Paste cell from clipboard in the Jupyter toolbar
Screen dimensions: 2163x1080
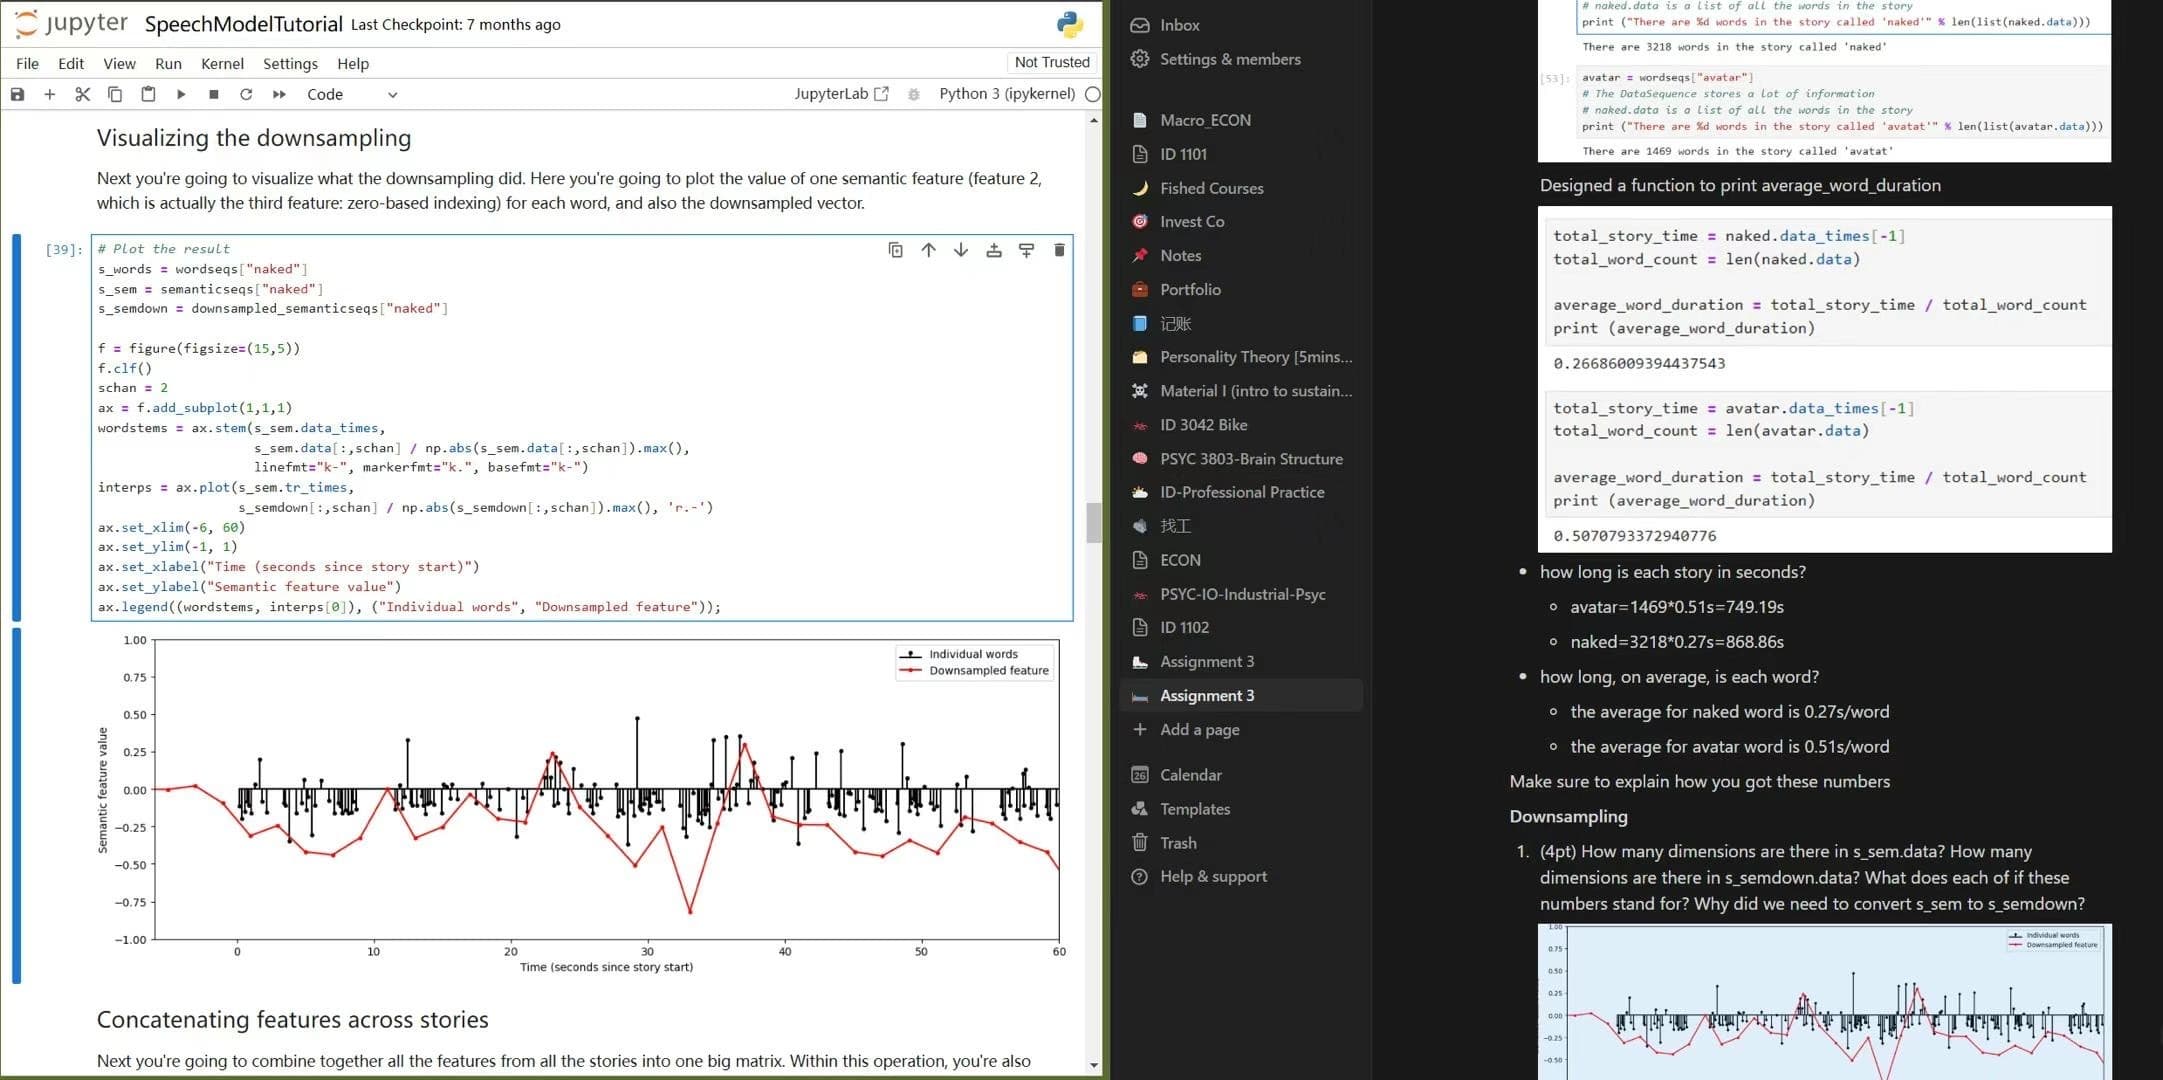[x=148, y=94]
